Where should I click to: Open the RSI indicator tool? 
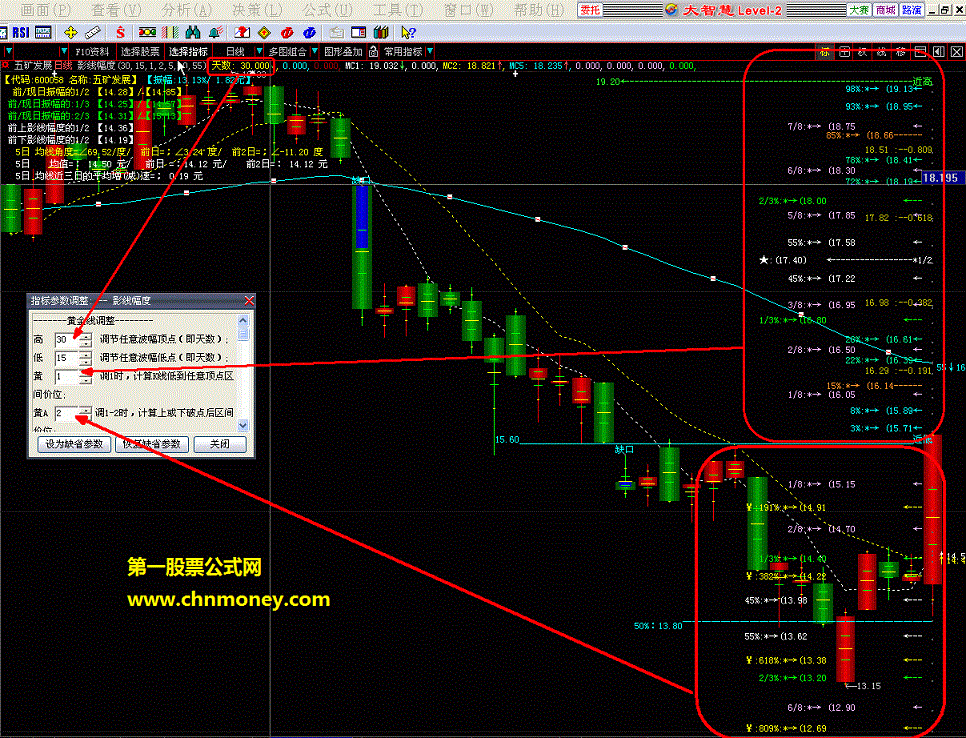click(20, 32)
